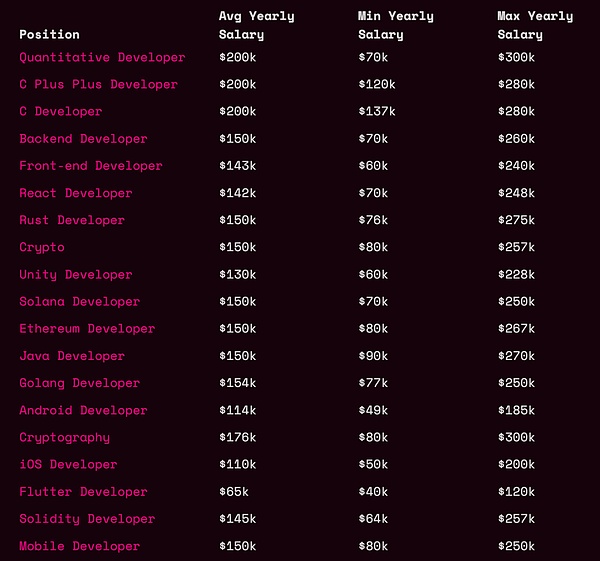Viewport: 600px width, 561px height.
Task: Click the Solidity Developer link
Action: pos(87,518)
